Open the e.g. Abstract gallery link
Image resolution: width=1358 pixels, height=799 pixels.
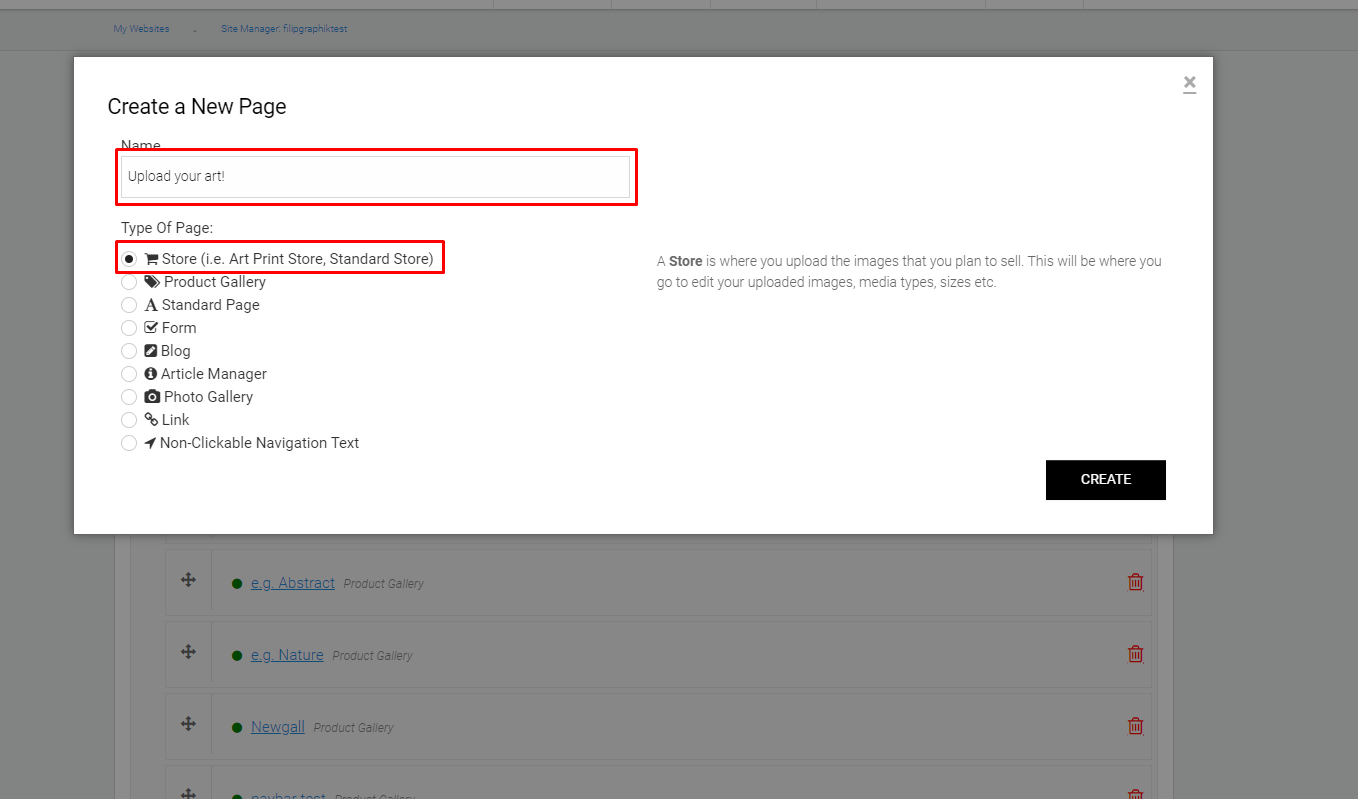(292, 583)
